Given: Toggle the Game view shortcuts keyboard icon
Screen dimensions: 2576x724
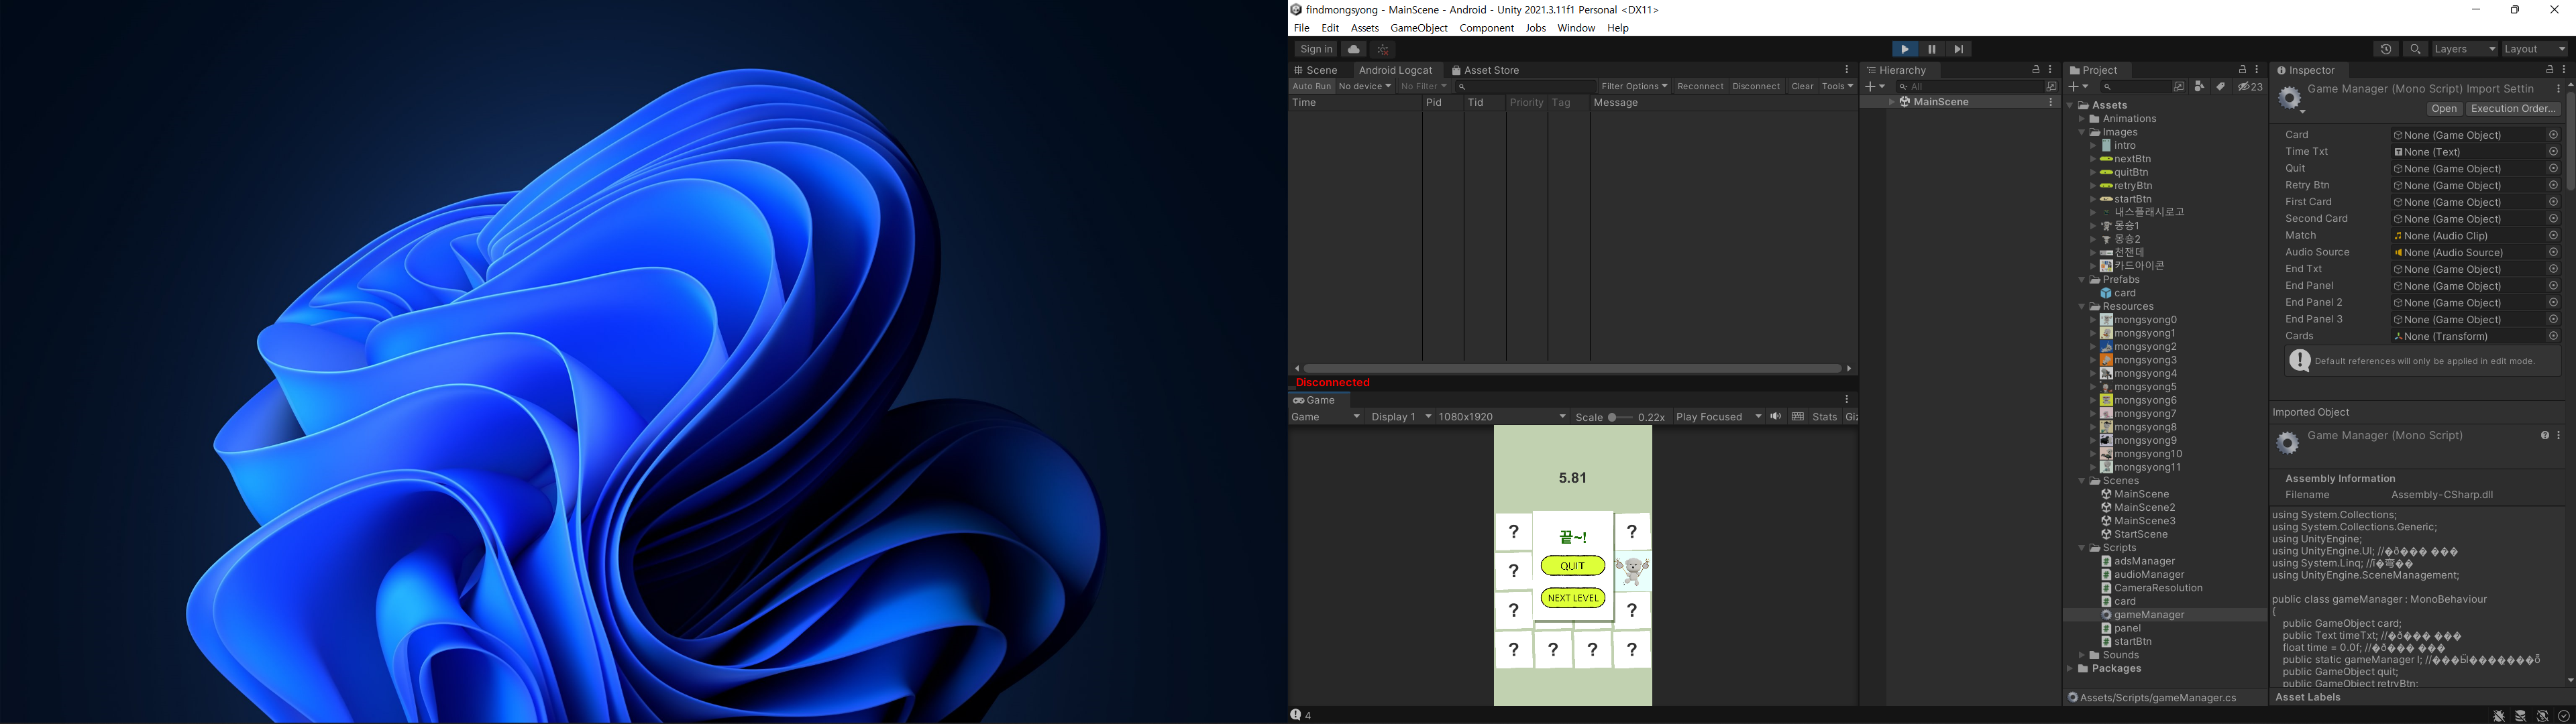Looking at the screenshot, I should point(1798,417).
